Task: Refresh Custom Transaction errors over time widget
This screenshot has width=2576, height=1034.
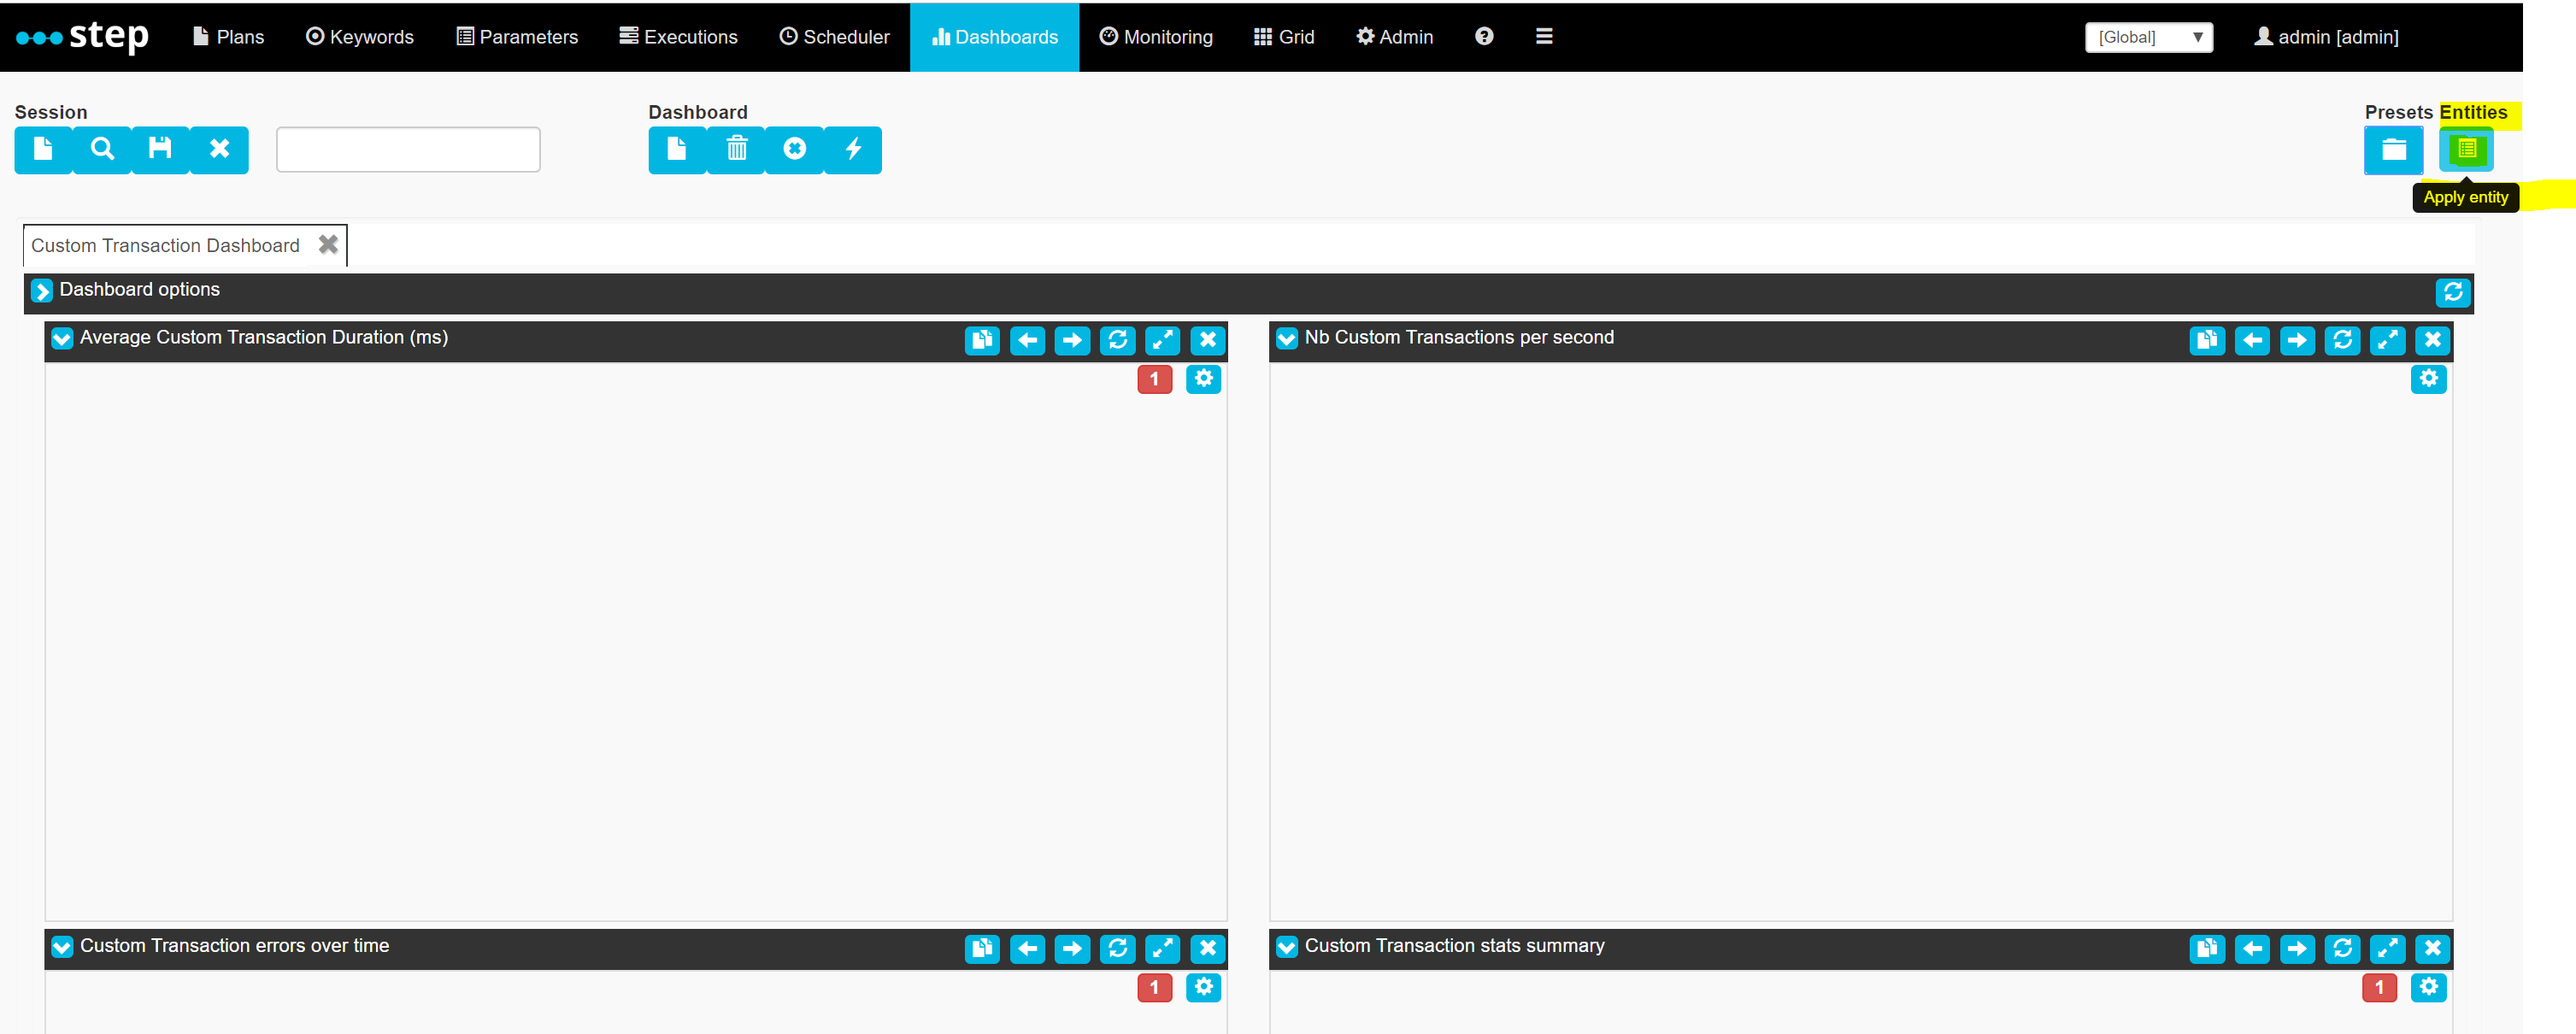Action: point(1117,949)
